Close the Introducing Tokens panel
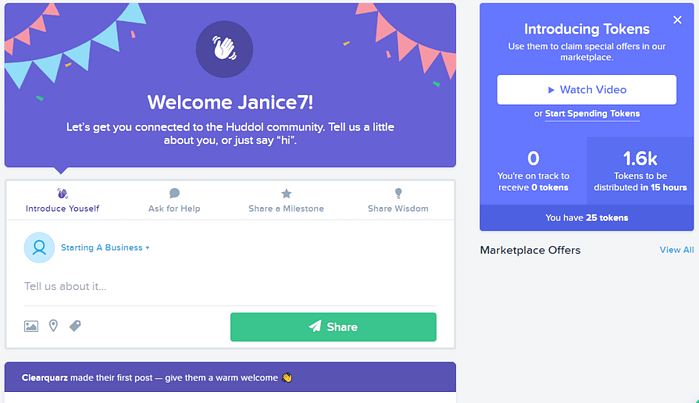This screenshot has width=699, height=403. [x=677, y=20]
